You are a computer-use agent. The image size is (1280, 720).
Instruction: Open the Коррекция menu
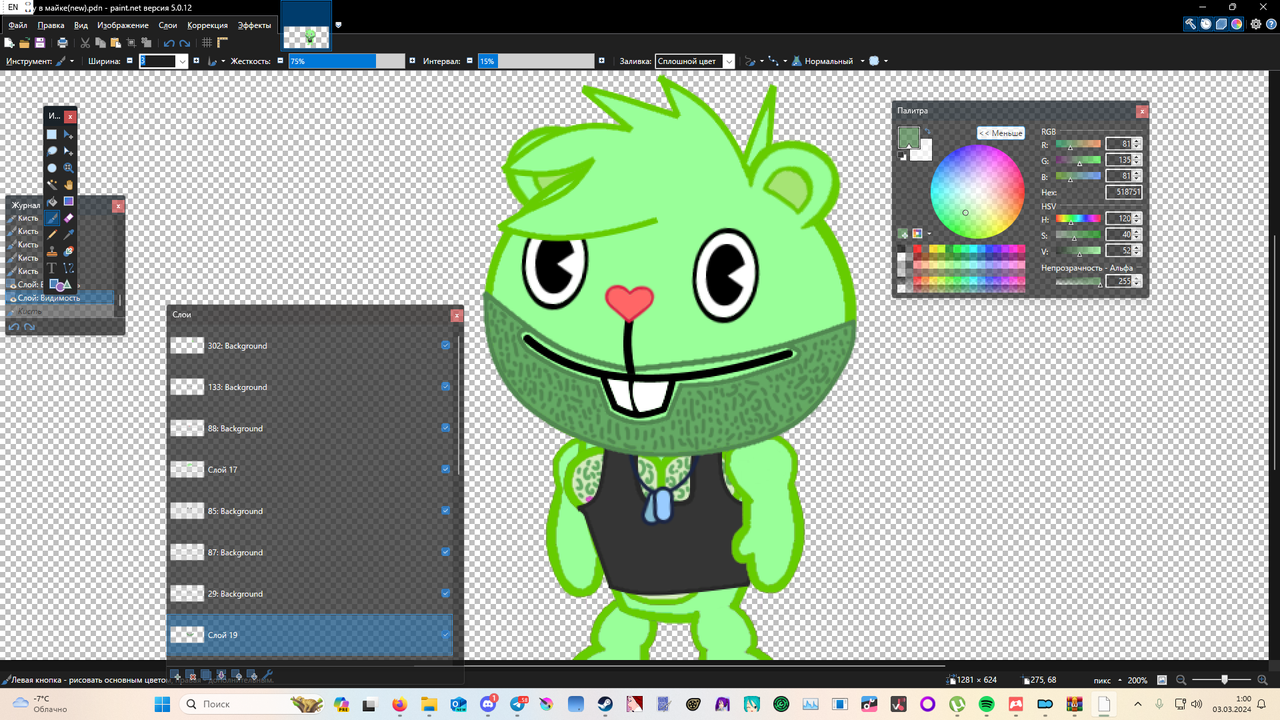[207, 25]
